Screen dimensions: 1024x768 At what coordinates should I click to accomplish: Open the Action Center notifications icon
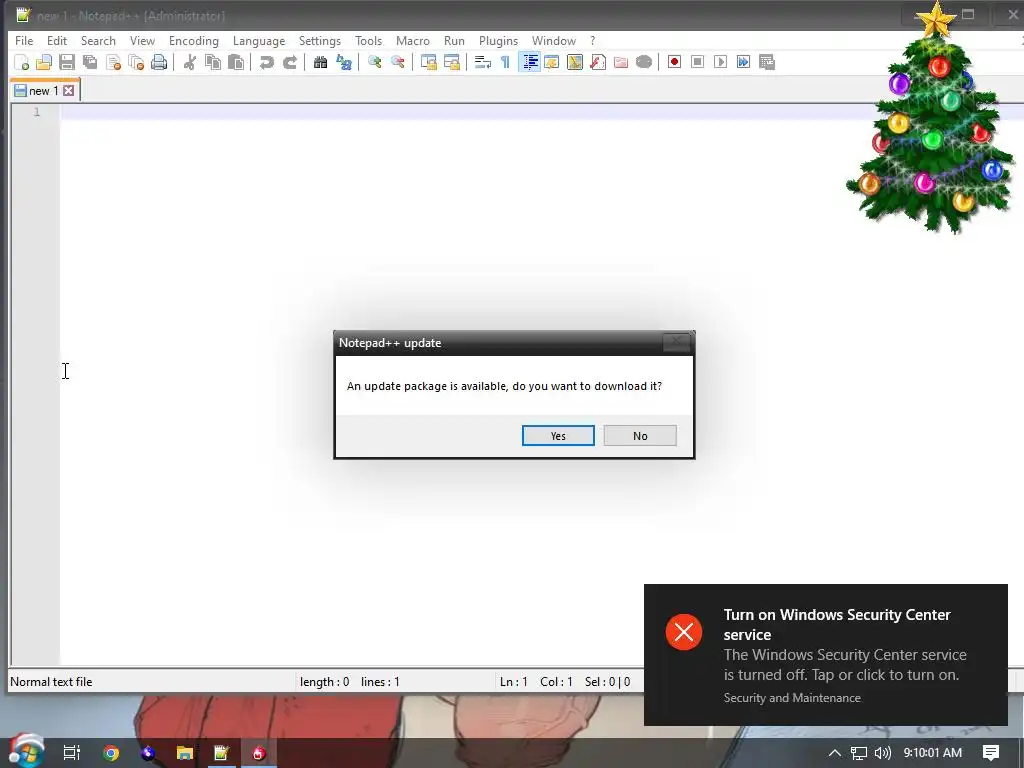click(x=991, y=753)
